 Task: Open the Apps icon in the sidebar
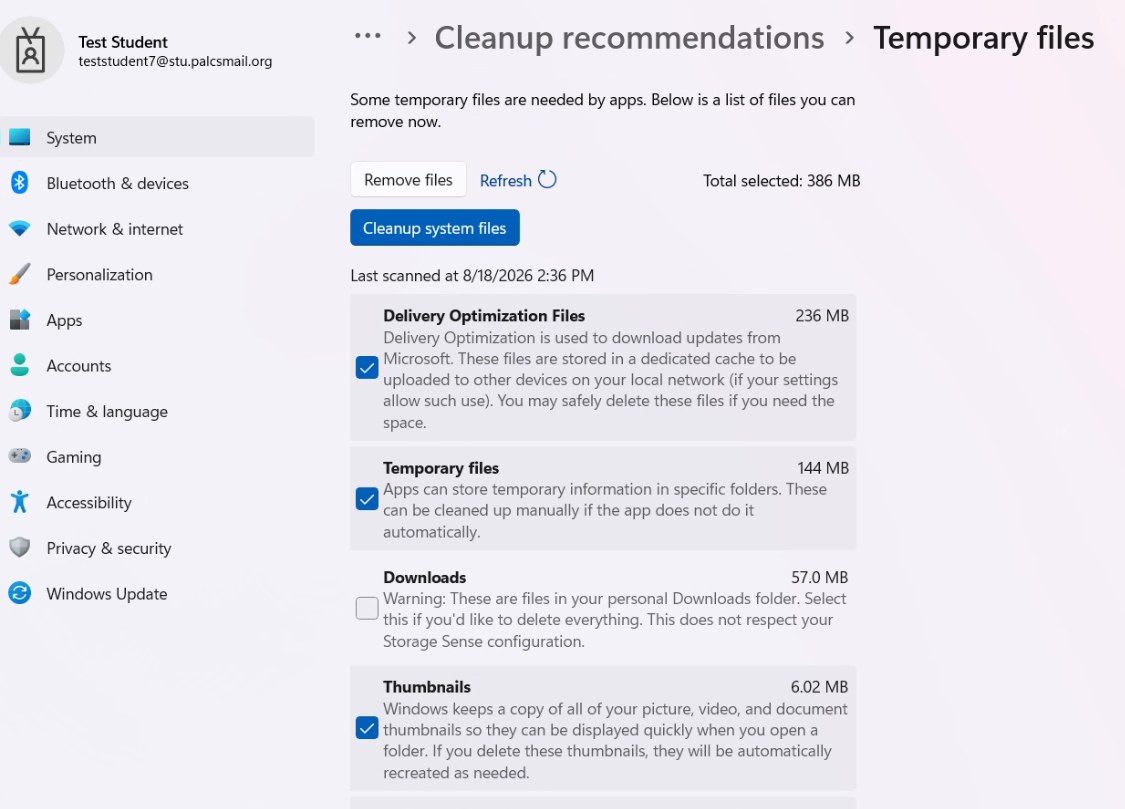[x=19, y=320]
